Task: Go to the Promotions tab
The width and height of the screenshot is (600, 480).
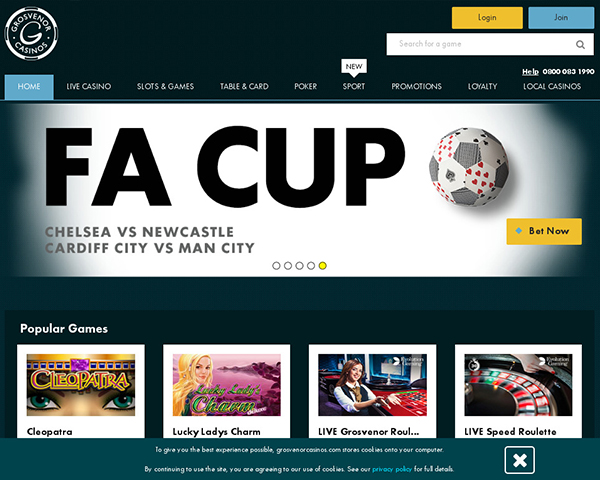Action: pyautogui.click(x=416, y=87)
